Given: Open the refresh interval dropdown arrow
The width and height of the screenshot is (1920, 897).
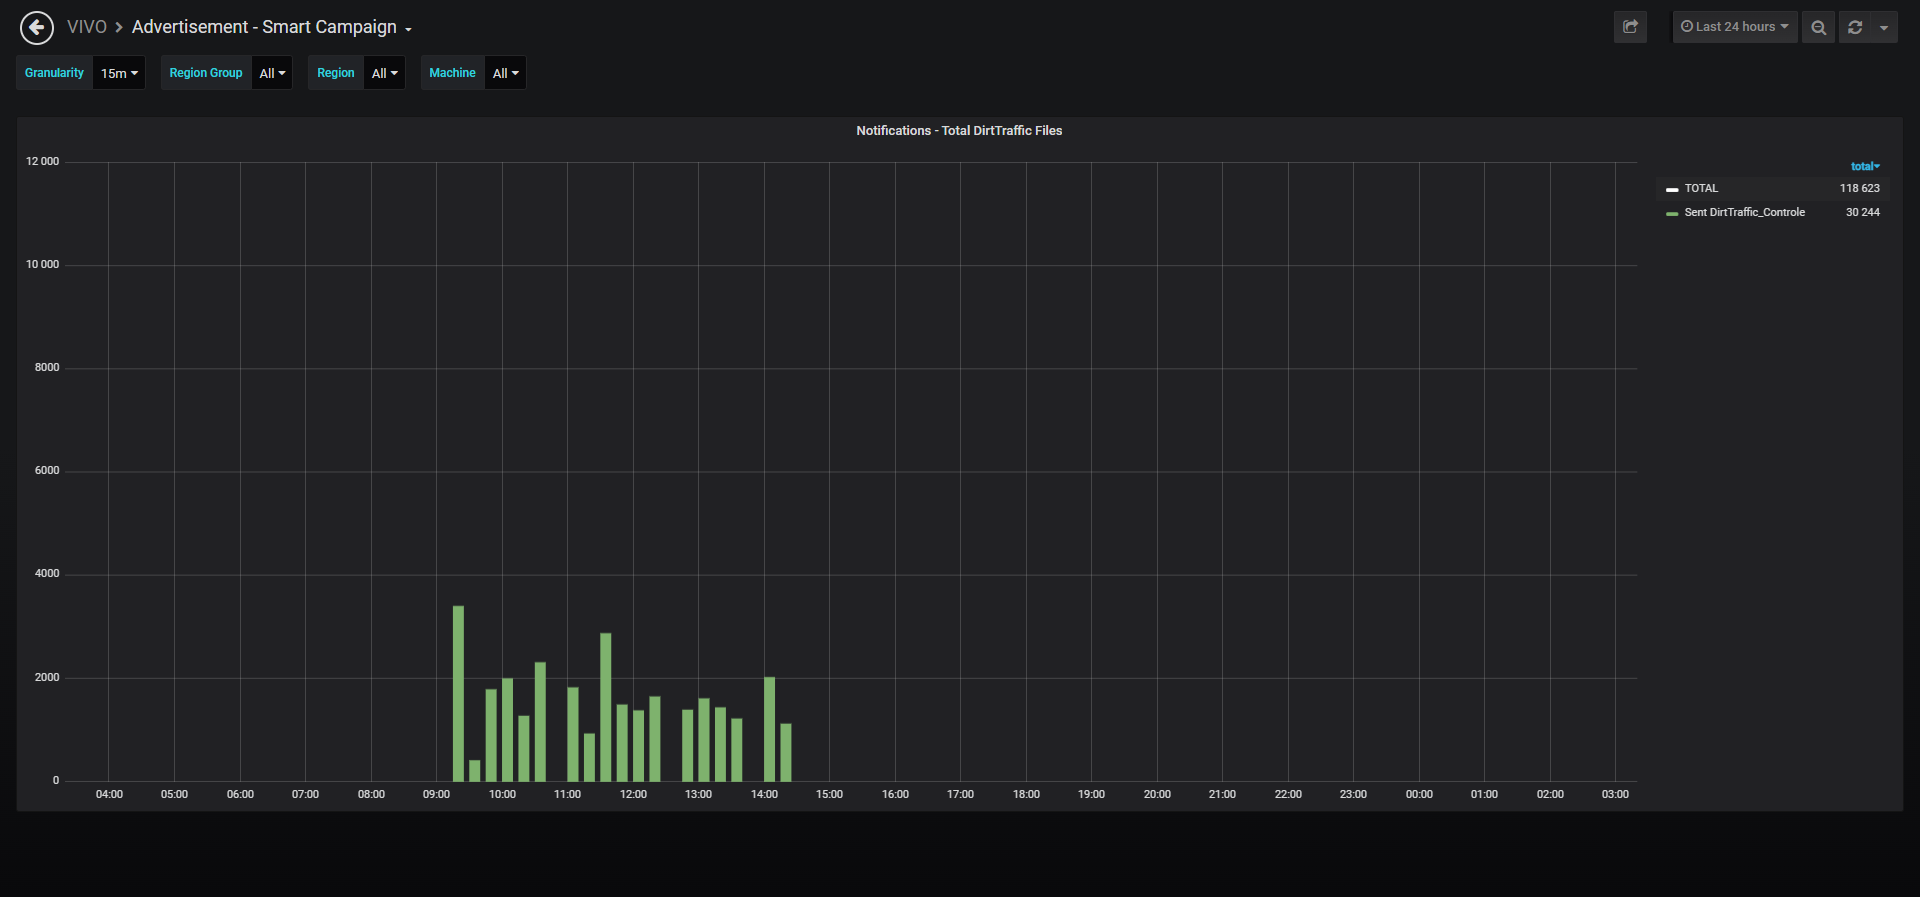Looking at the screenshot, I should click(x=1884, y=27).
